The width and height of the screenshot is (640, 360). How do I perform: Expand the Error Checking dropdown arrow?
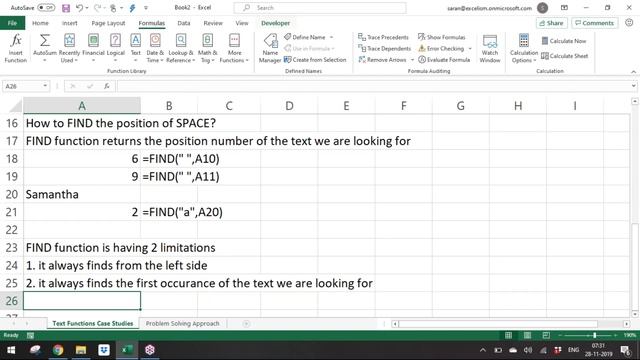[470, 49]
